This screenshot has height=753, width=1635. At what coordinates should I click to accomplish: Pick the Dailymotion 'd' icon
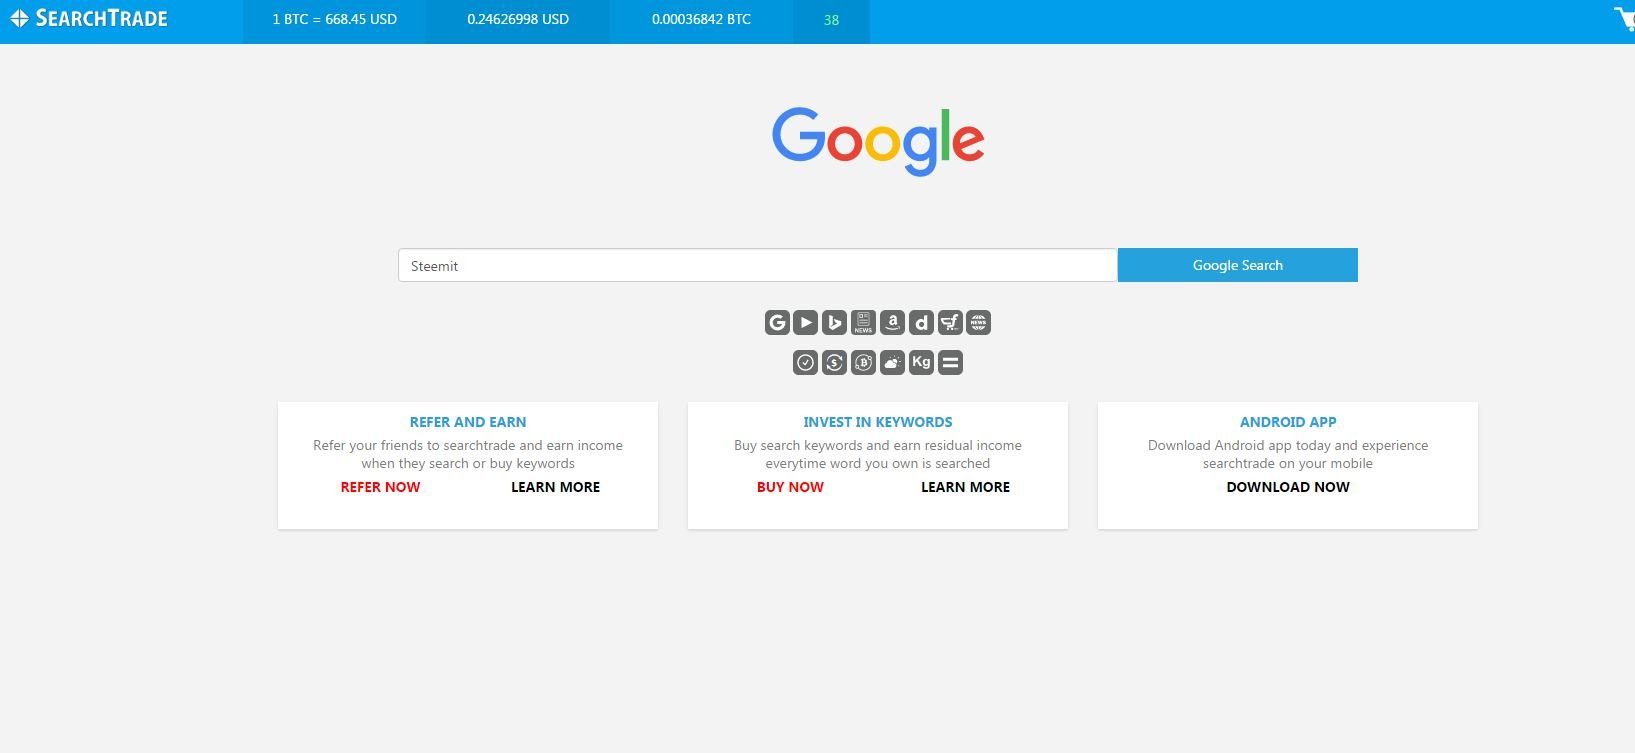(x=921, y=322)
